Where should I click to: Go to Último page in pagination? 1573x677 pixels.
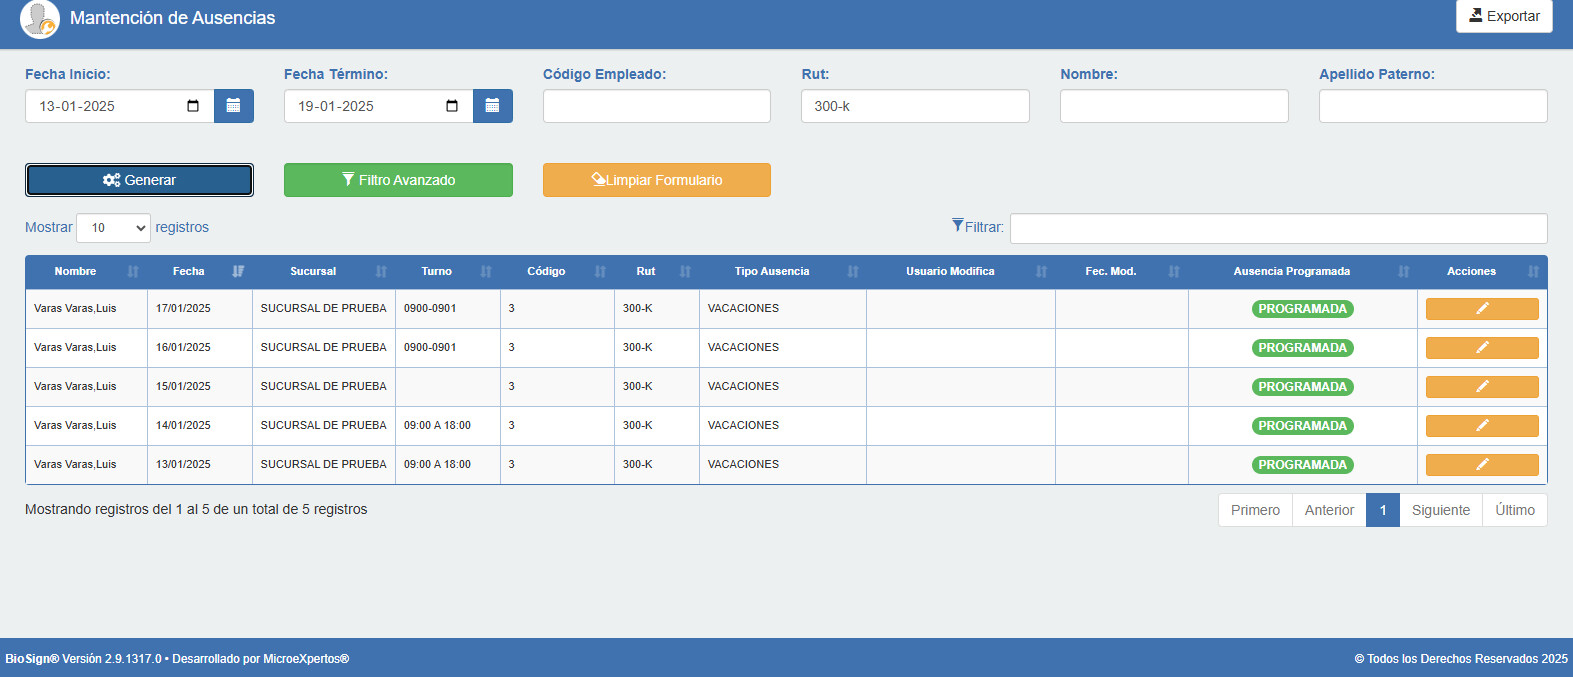[x=1515, y=510]
